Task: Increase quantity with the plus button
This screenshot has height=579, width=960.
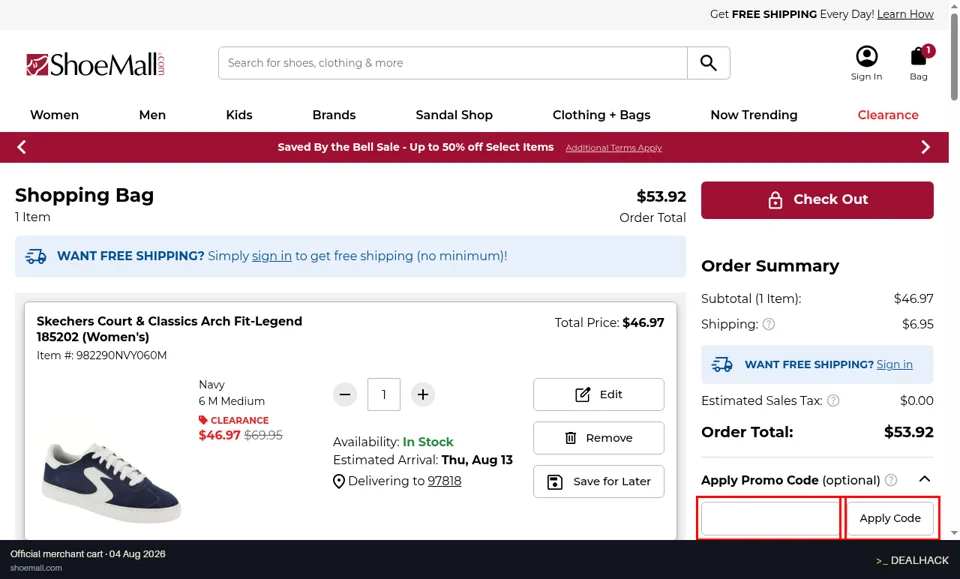Action: [422, 395]
